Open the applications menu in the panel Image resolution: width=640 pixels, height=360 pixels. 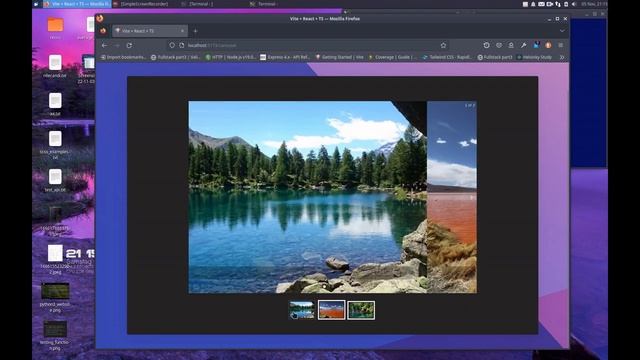coord(36,4)
